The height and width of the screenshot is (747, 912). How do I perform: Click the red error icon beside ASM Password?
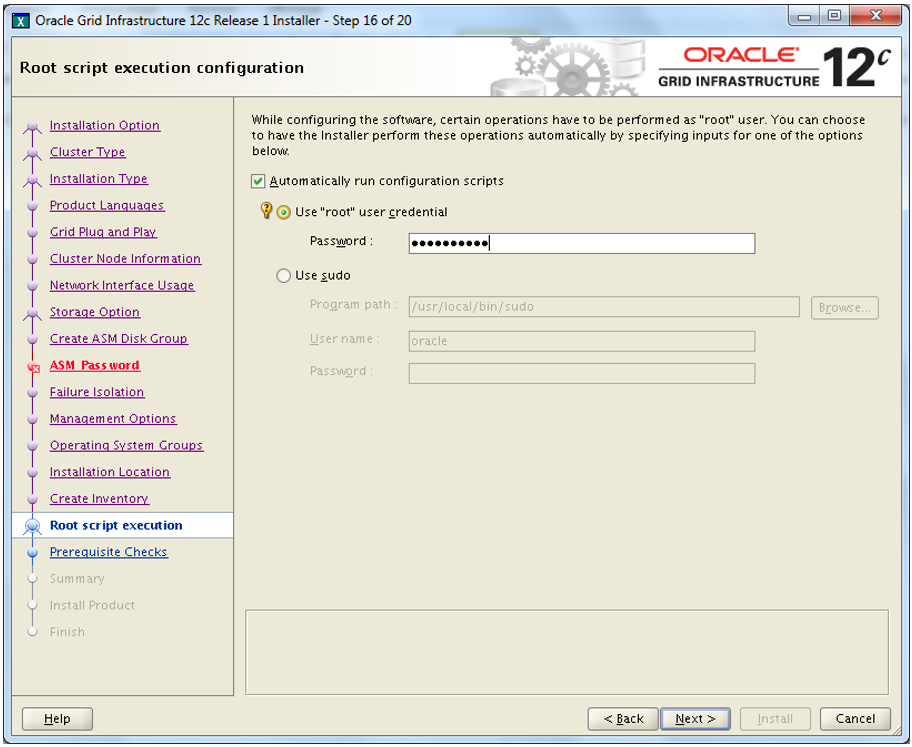tap(34, 367)
